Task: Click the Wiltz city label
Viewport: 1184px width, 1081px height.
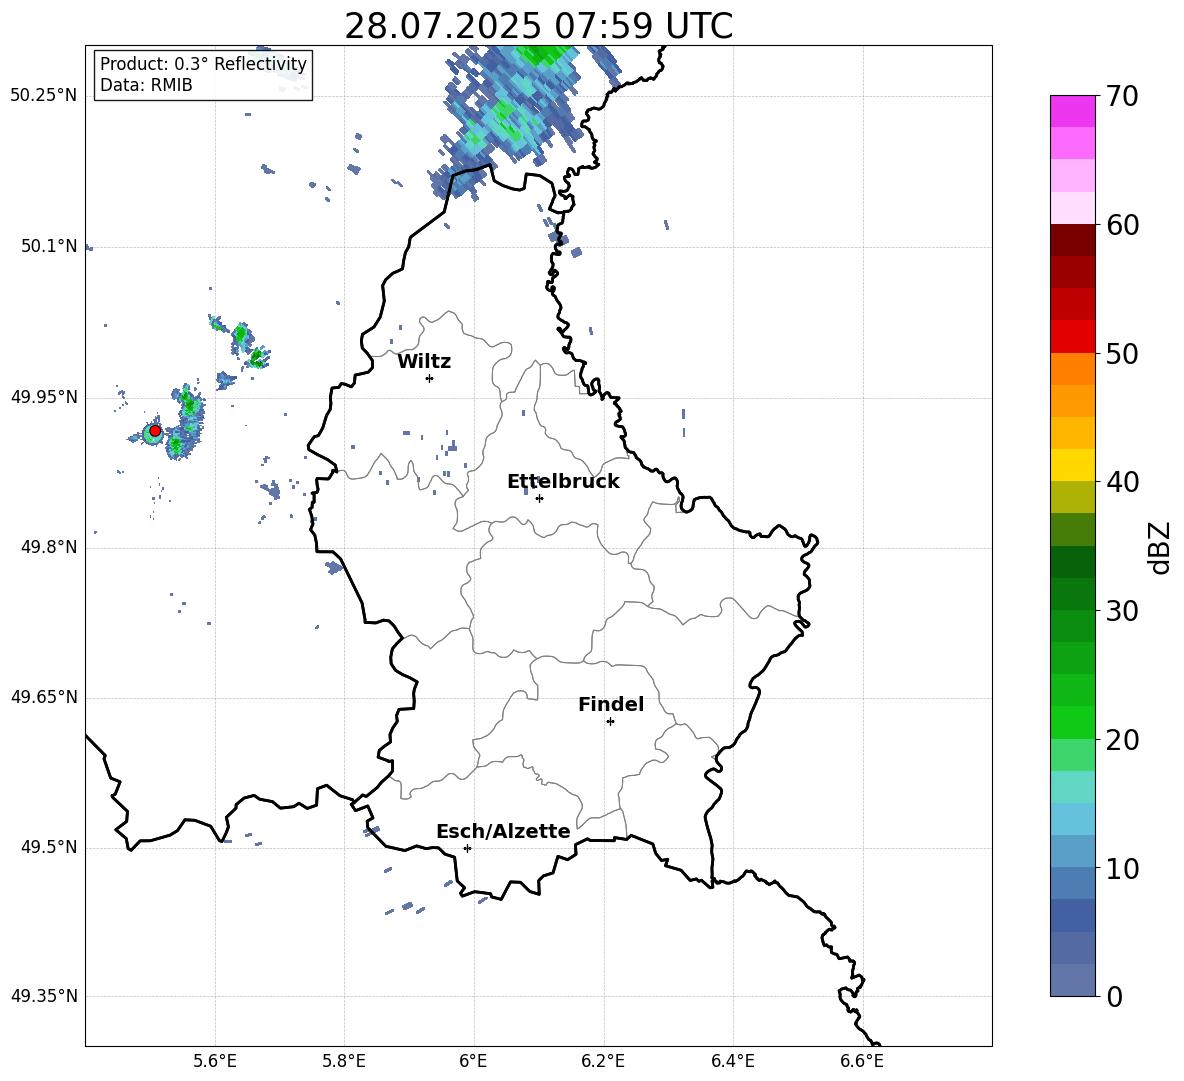Action: tap(424, 362)
